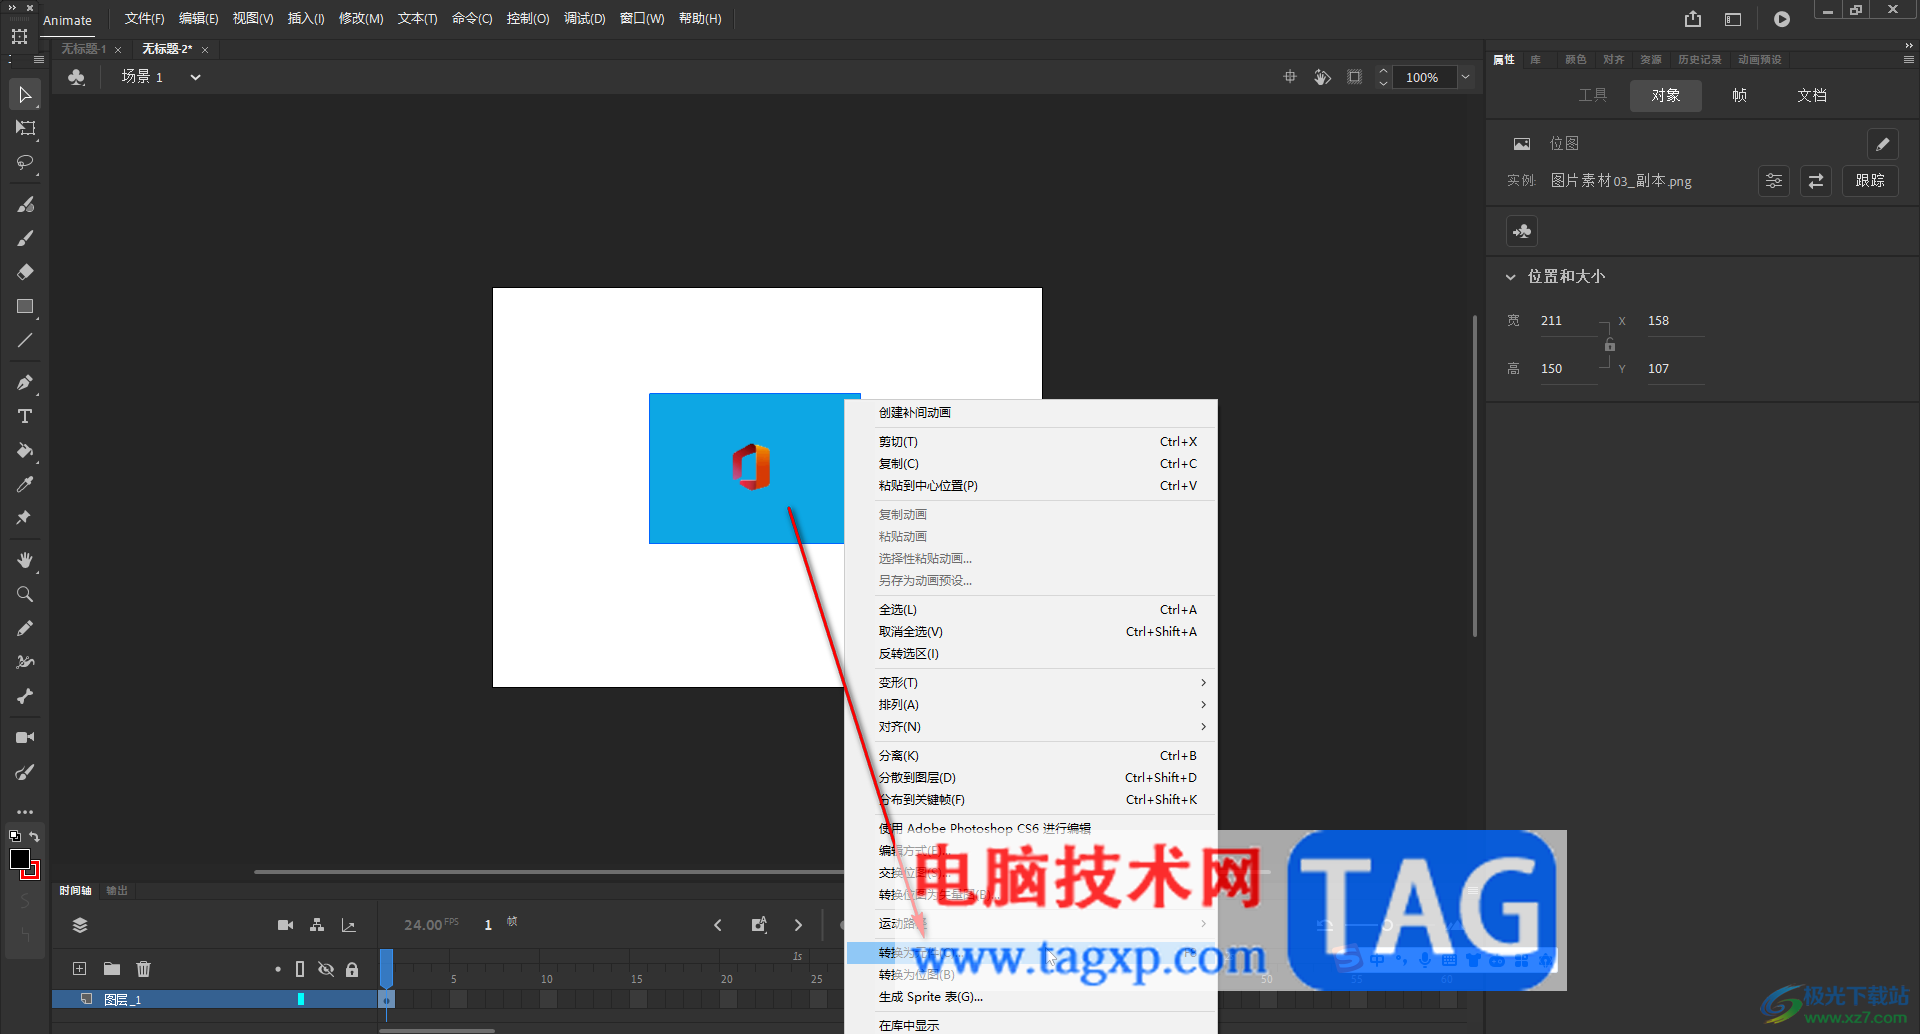The width and height of the screenshot is (1920, 1034).
Task: Click the share icon in title bar
Action: click(x=1693, y=19)
